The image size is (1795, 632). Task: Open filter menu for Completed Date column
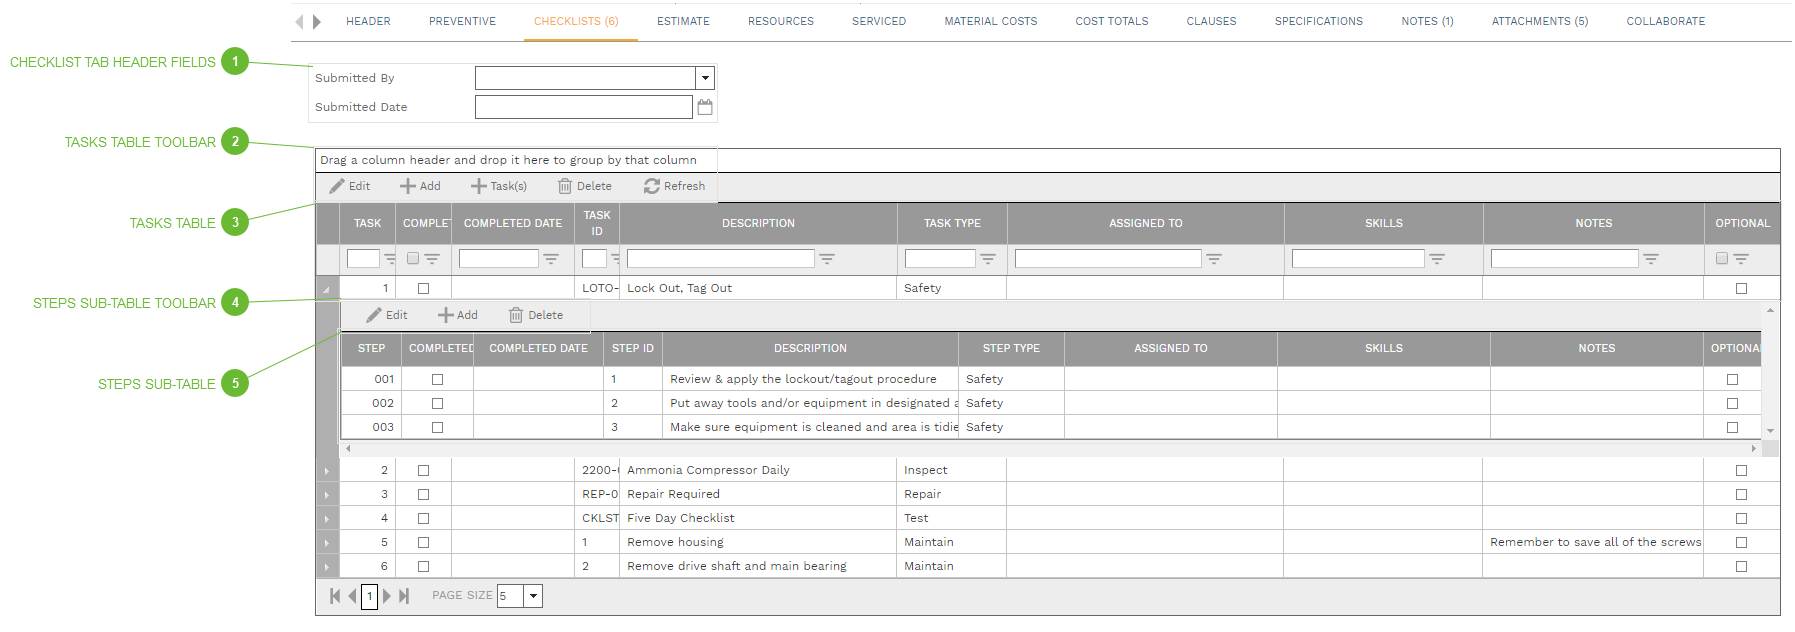coord(551,259)
